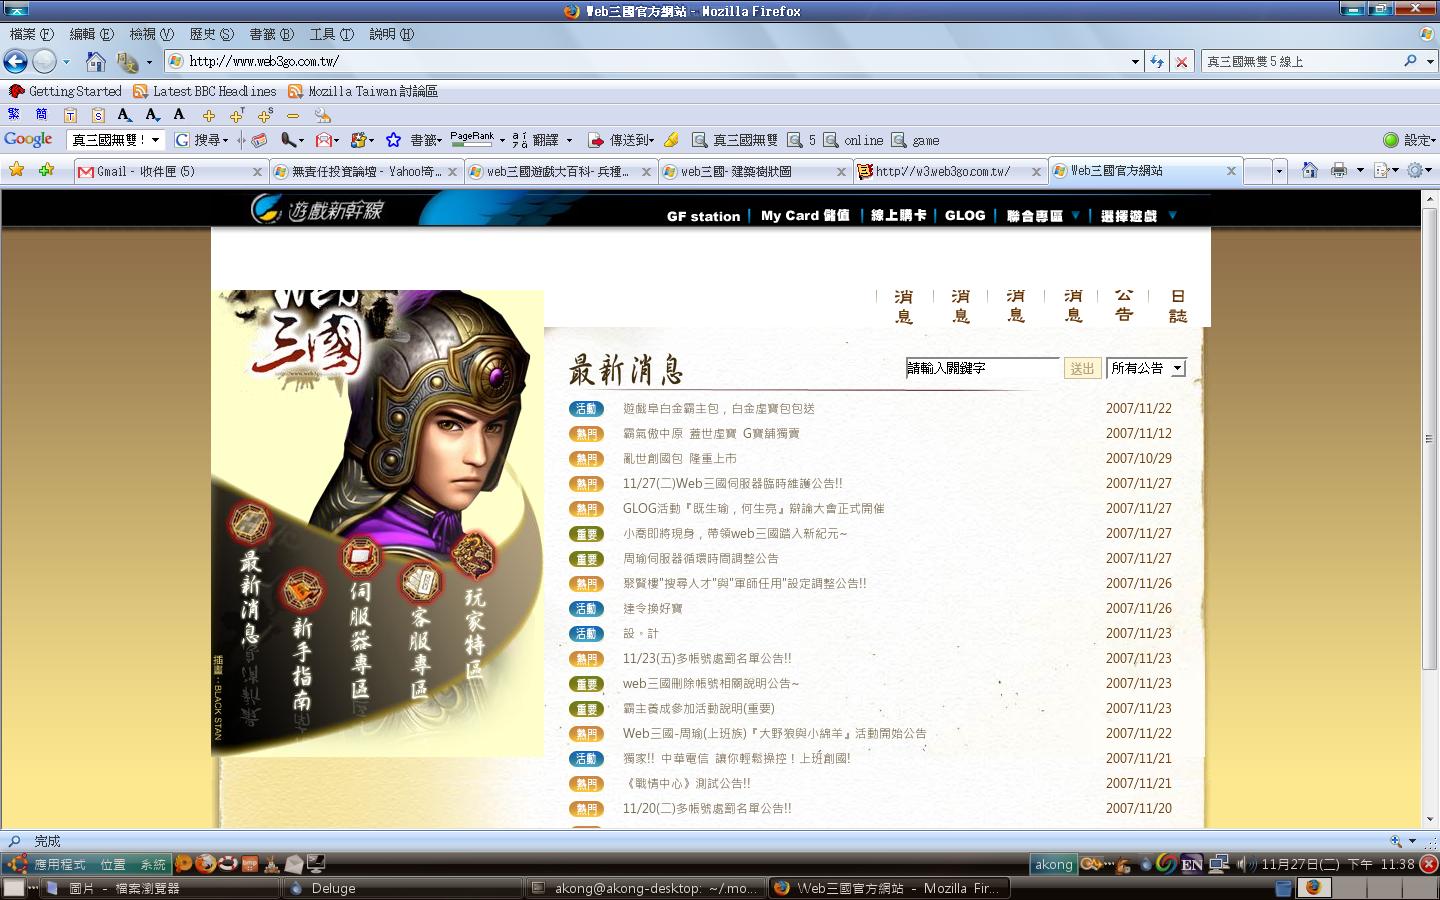Open the My Card 儲值 link
This screenshot has width=1440, height=900.
[805, 216]
